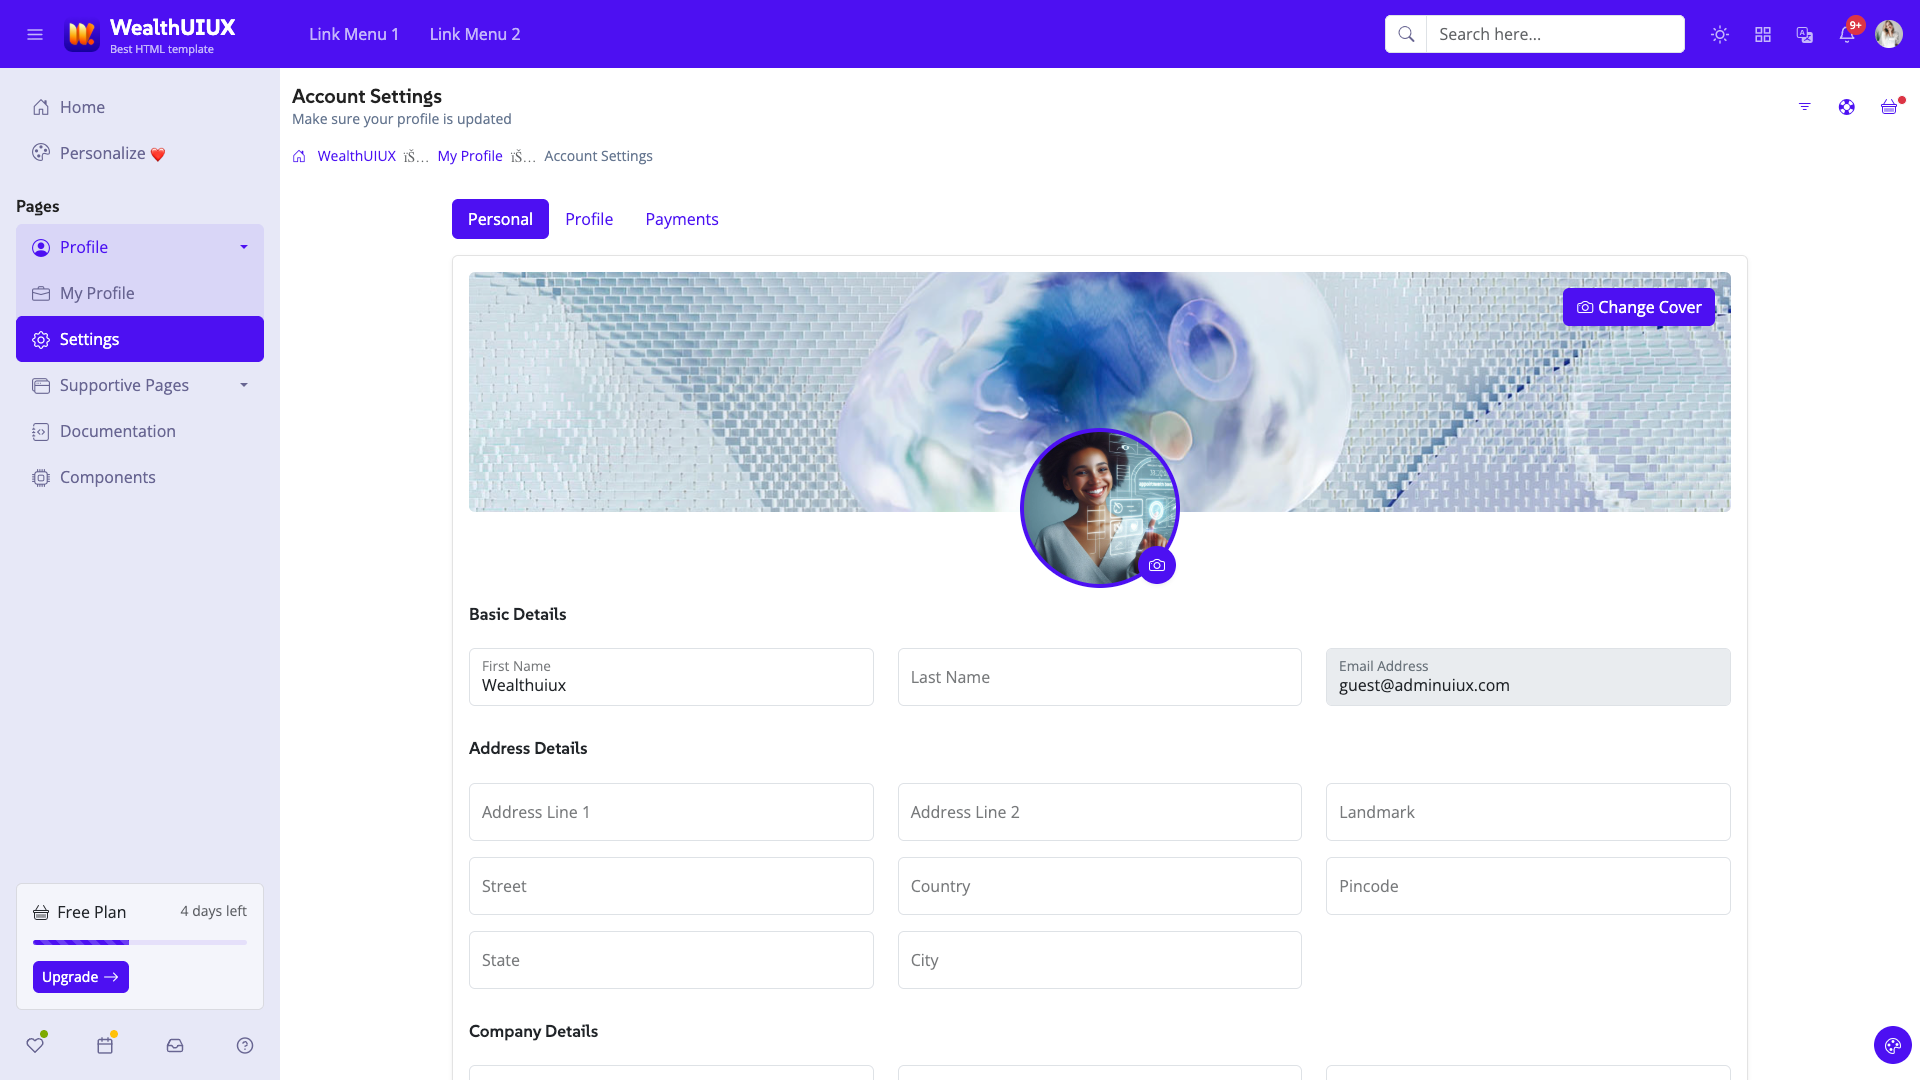Open the Profile tab in Account Settings
Screen dimensions: 1920x1080
point(588,219)
